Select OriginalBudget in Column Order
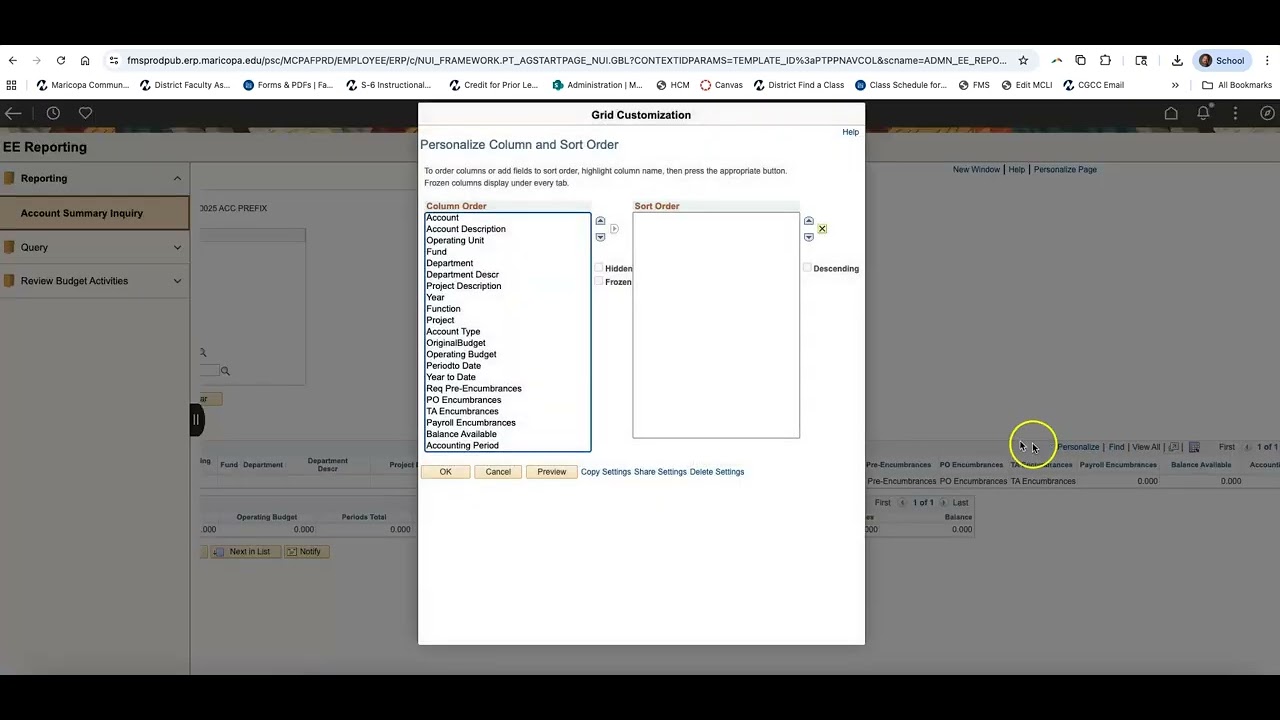This screenshot has height=720, width=1280. coord(508,343)
